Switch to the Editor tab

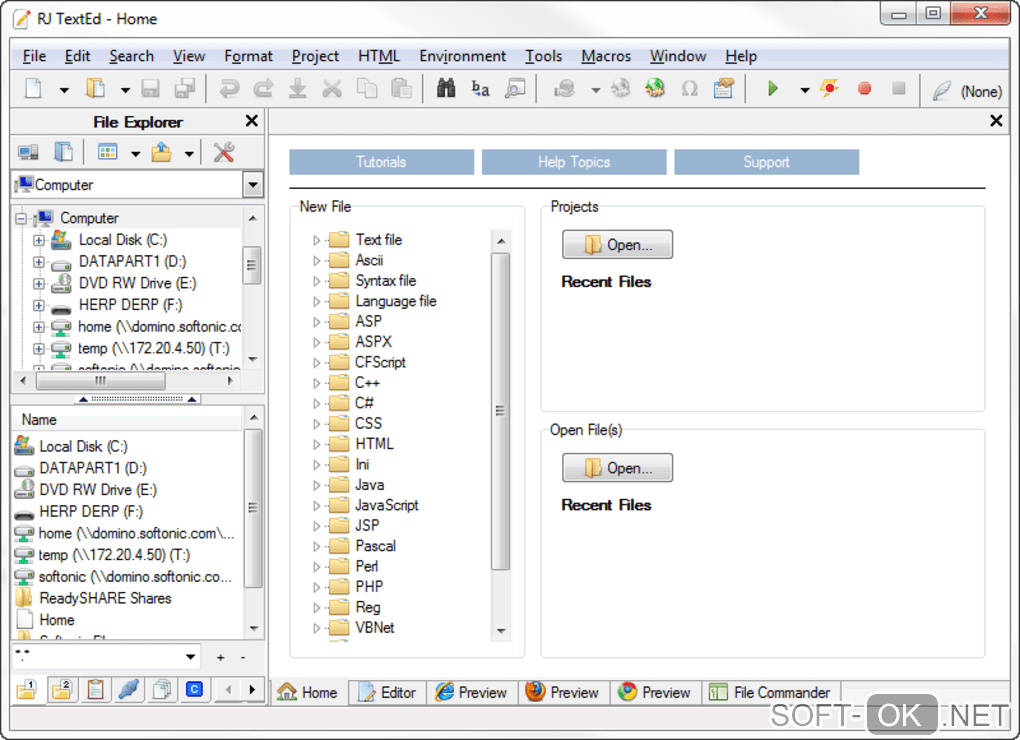(388, 693)
